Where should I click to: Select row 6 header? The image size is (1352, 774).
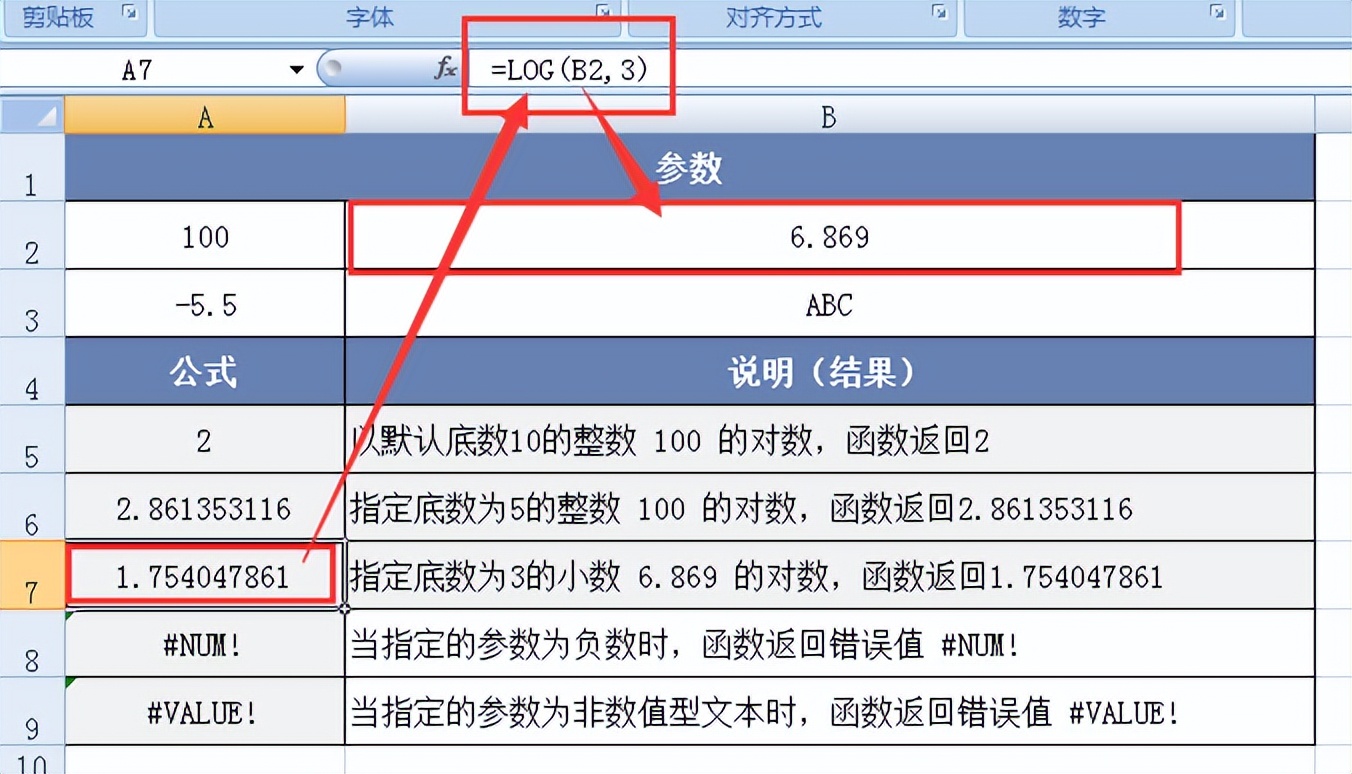click(x=32, y=508)
